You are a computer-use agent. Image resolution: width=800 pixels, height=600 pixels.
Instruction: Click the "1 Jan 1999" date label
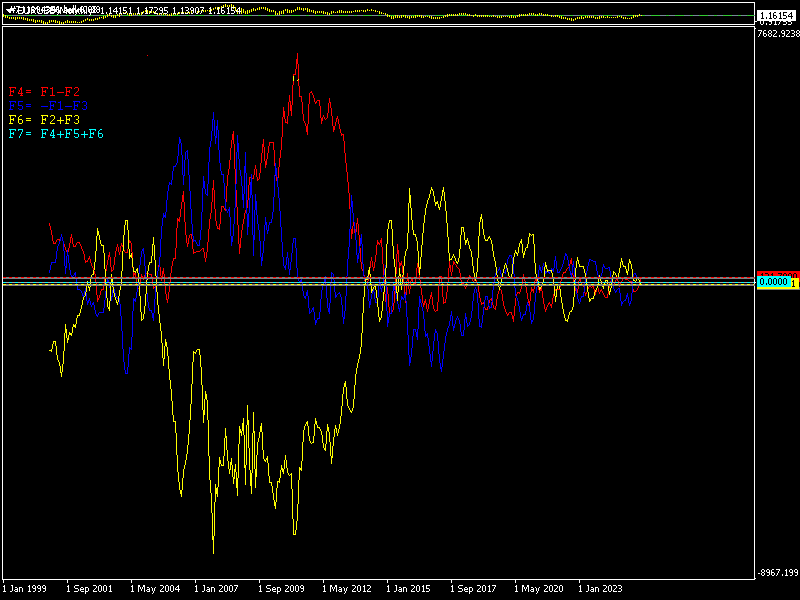point(24,589)
